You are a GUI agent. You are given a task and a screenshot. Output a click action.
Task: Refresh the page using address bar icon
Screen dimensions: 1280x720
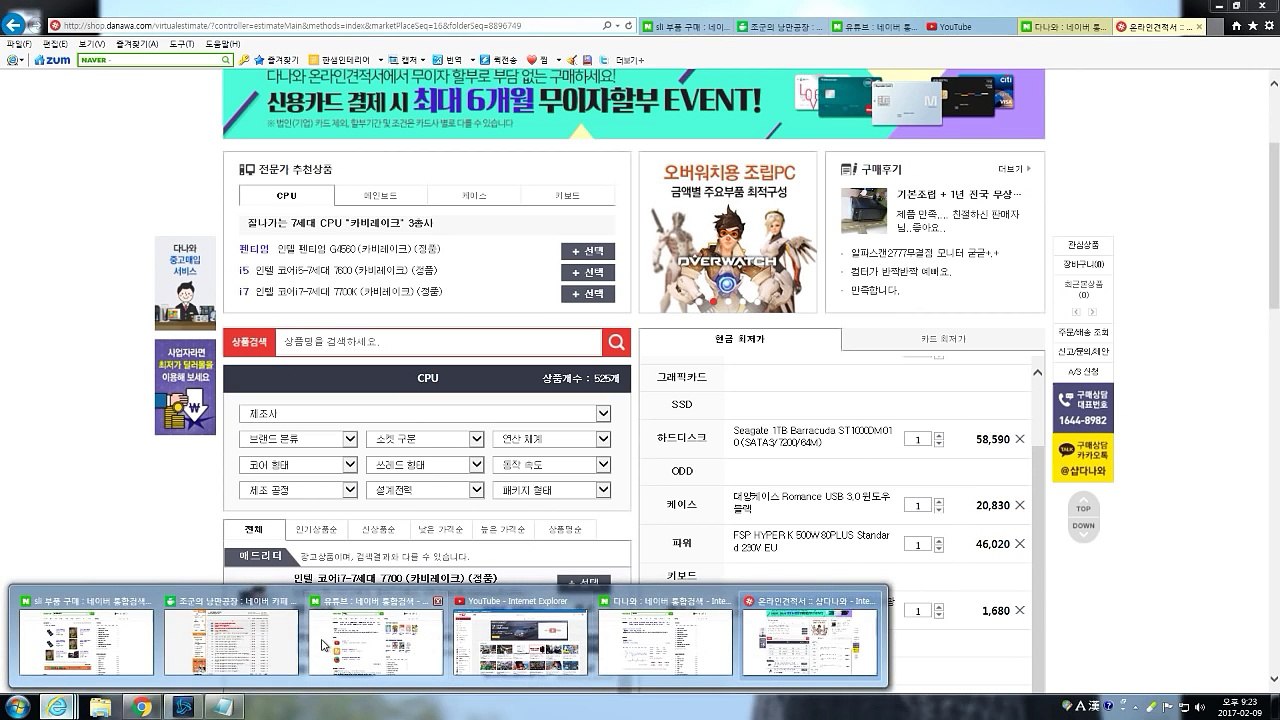(x=627, y=25)
